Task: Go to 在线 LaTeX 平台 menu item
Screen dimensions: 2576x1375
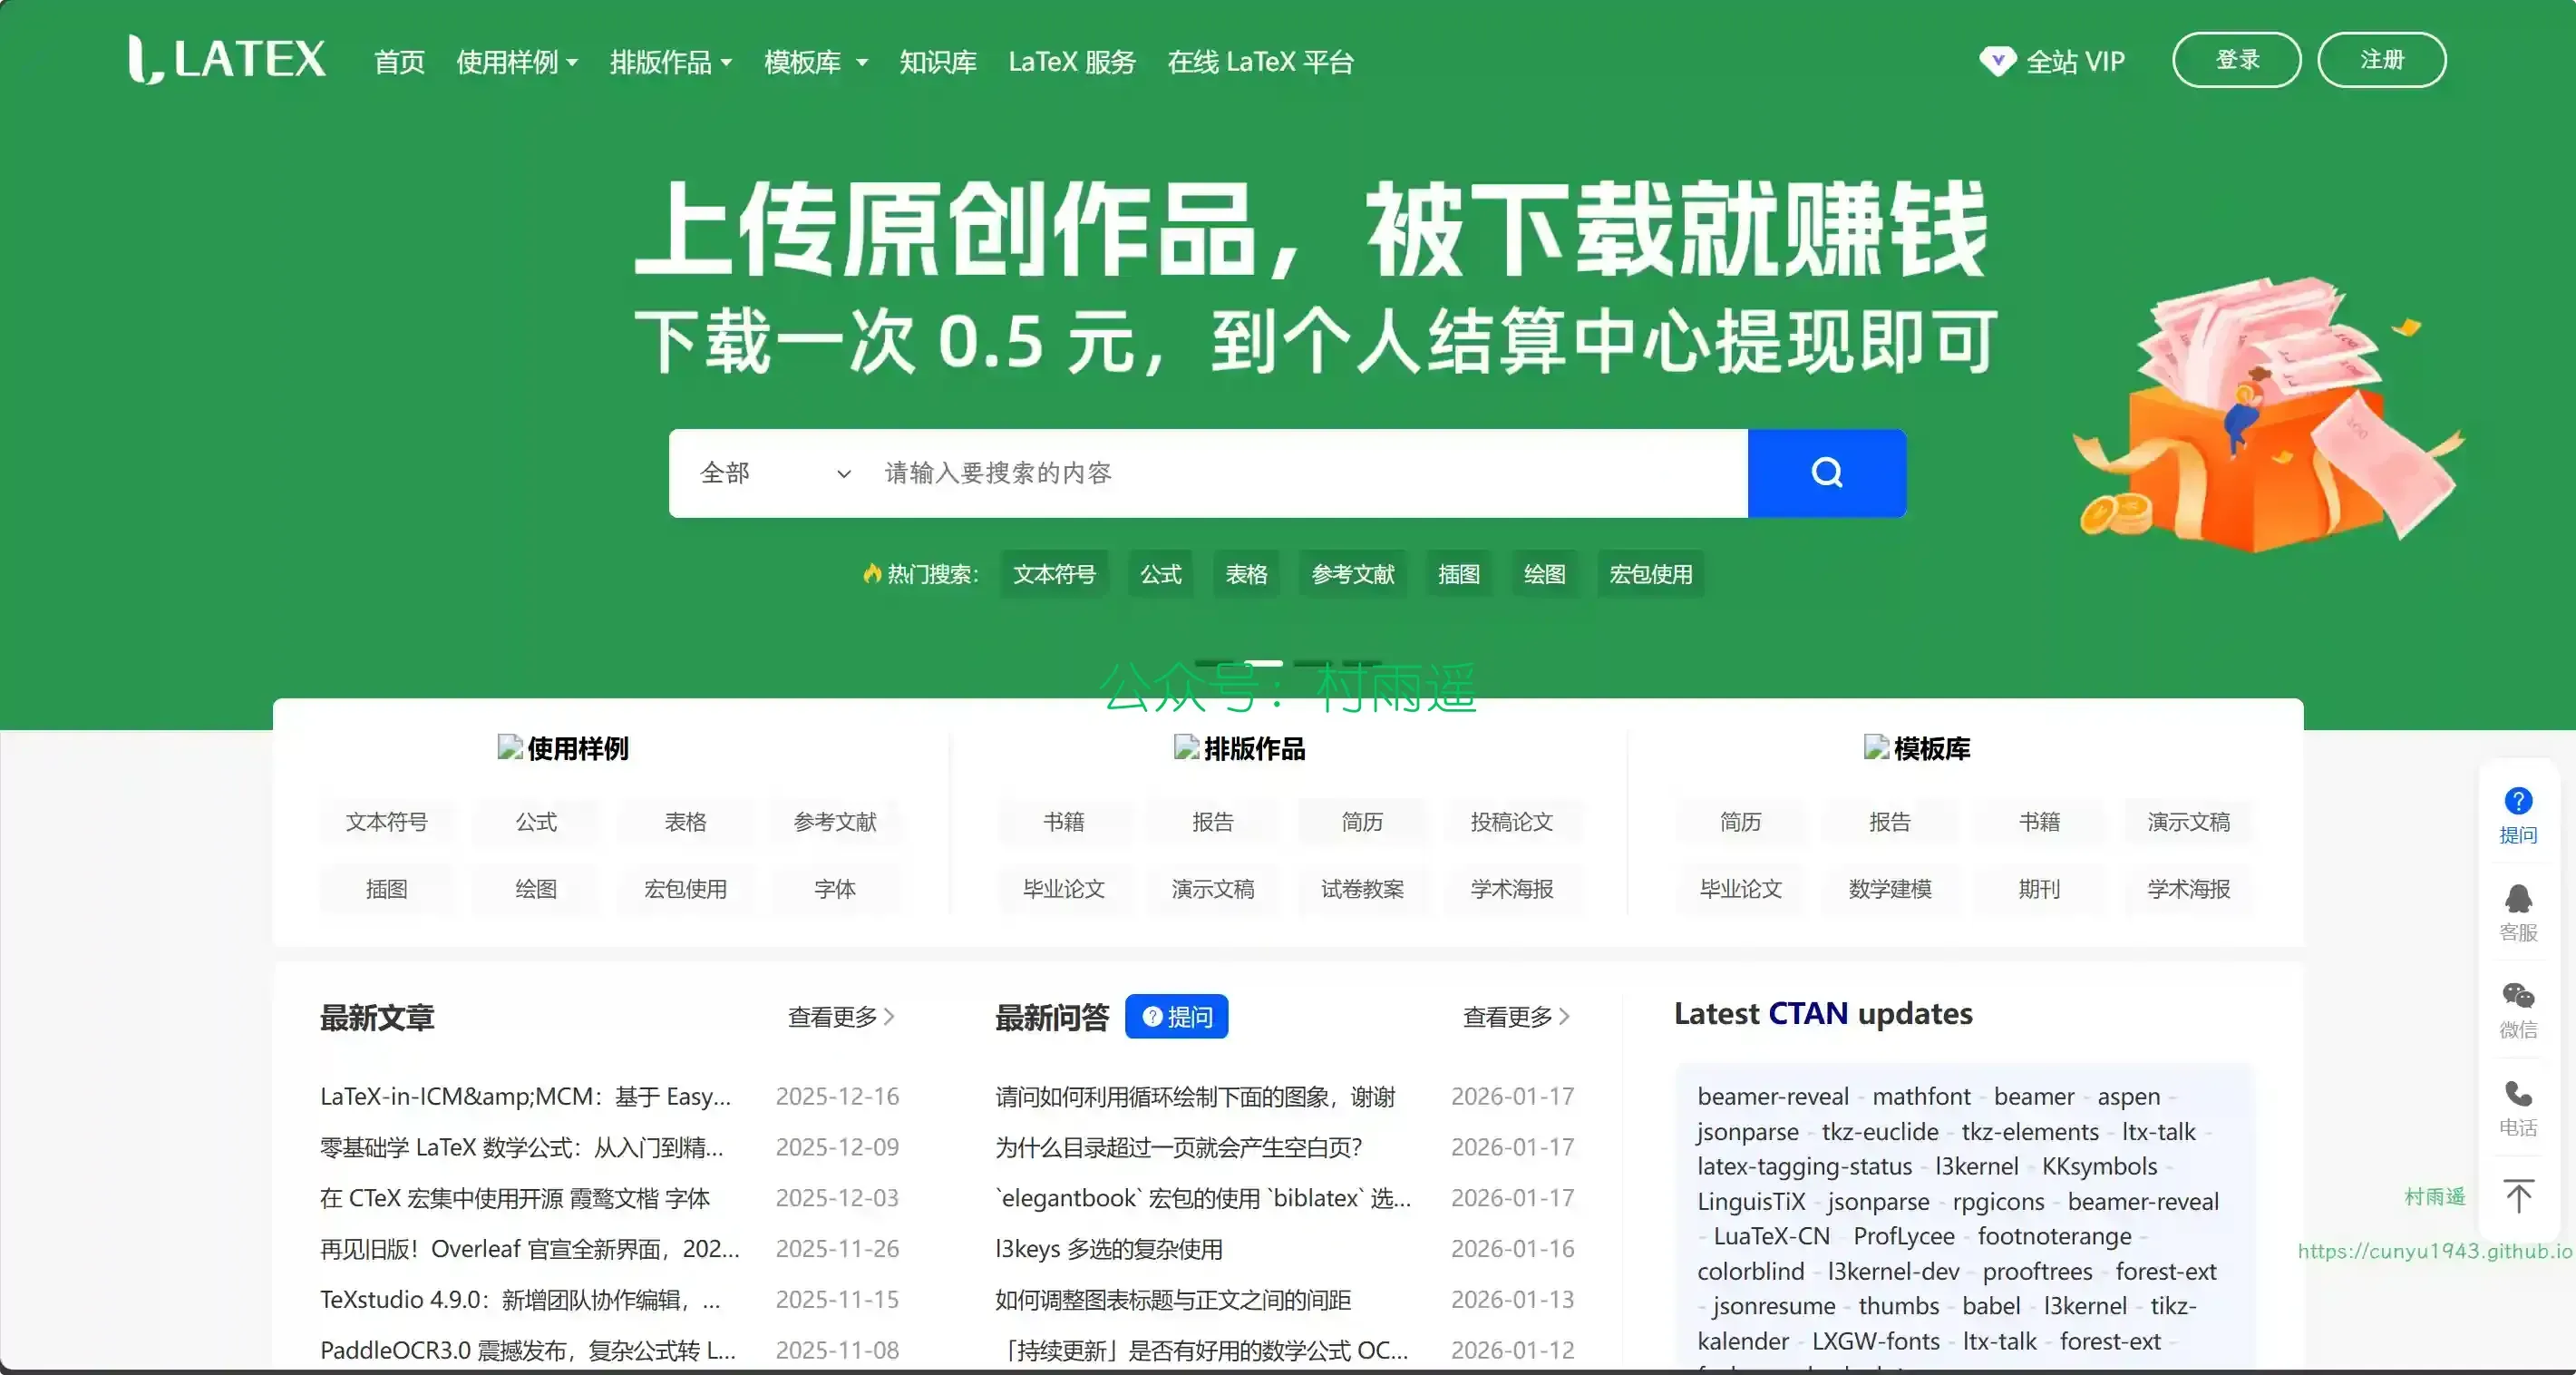Action: click(x=1260, y=62)
